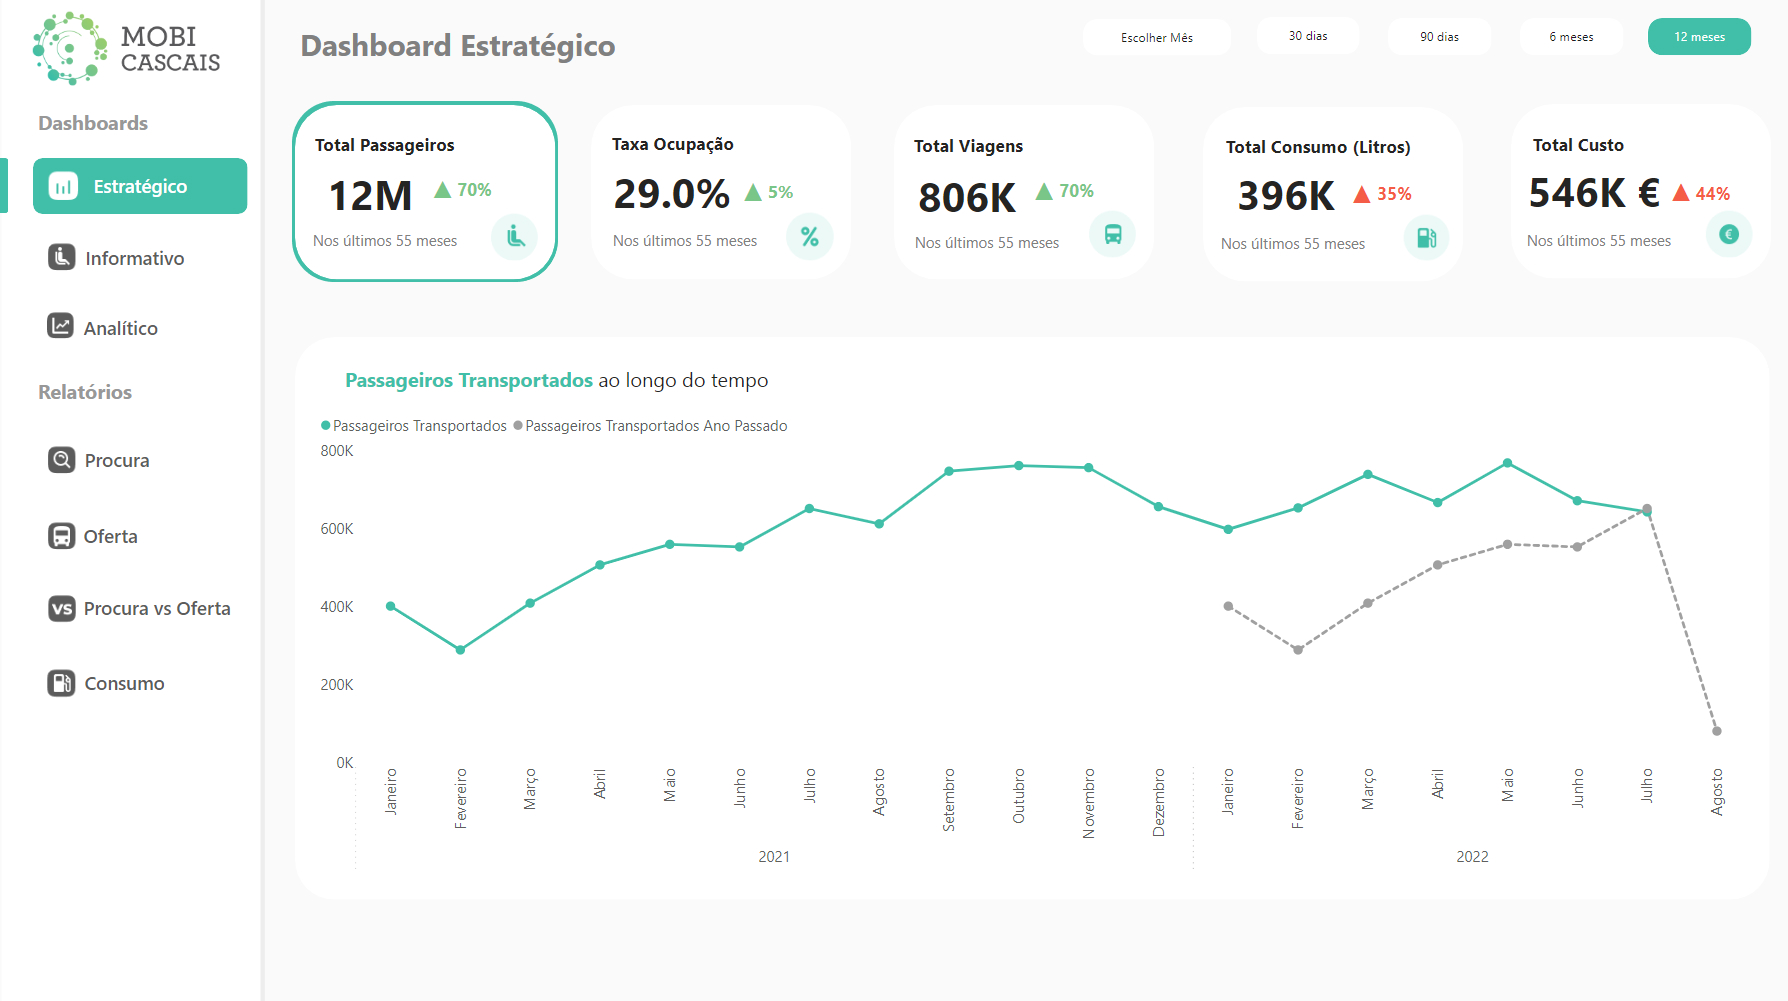The width and height of the screenshot is (1788, 1001).
Task: Click the percent icon on Taxa Ocupação card
Action: pyautogui.click(x=810, y=237)
